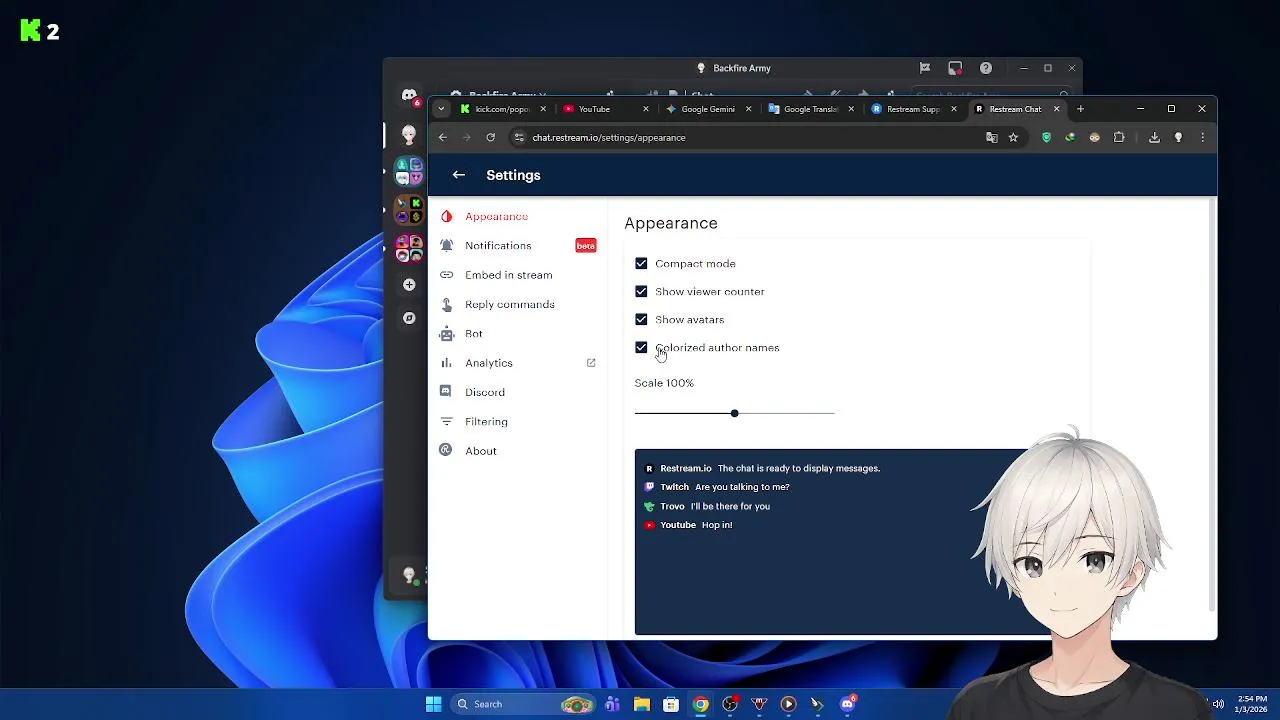Toggle the Show viewer counter checkbox
This screenshot has height=720, width=1280.
tap(641, 291)
